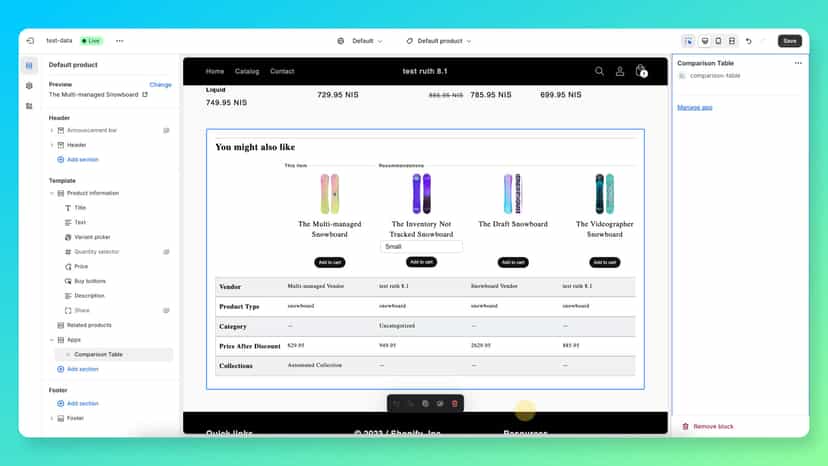This screenshot has width=828, height=466.
Task: Click the comparison-table app icon in right panel
Action: click(x=682, y=76)
